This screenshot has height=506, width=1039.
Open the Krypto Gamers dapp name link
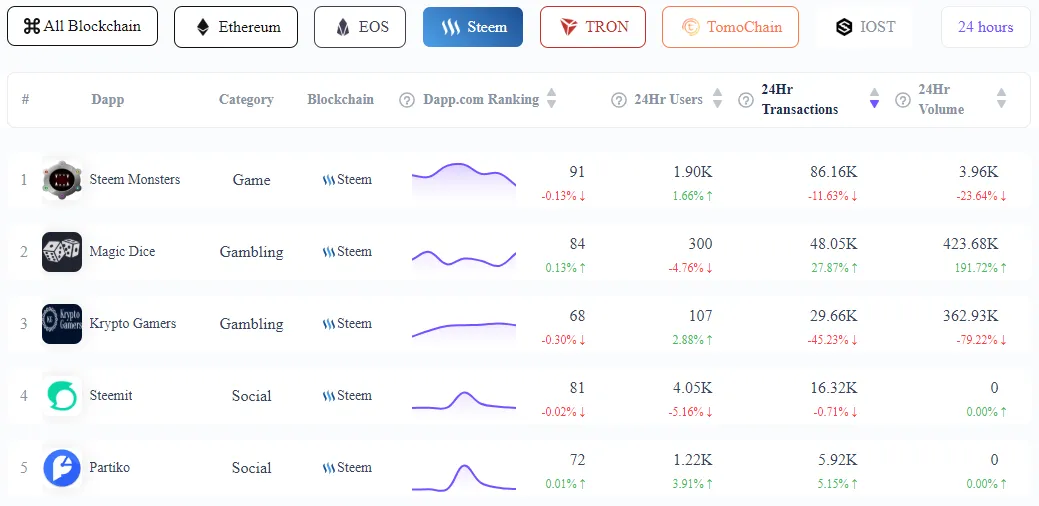[133, 324]
